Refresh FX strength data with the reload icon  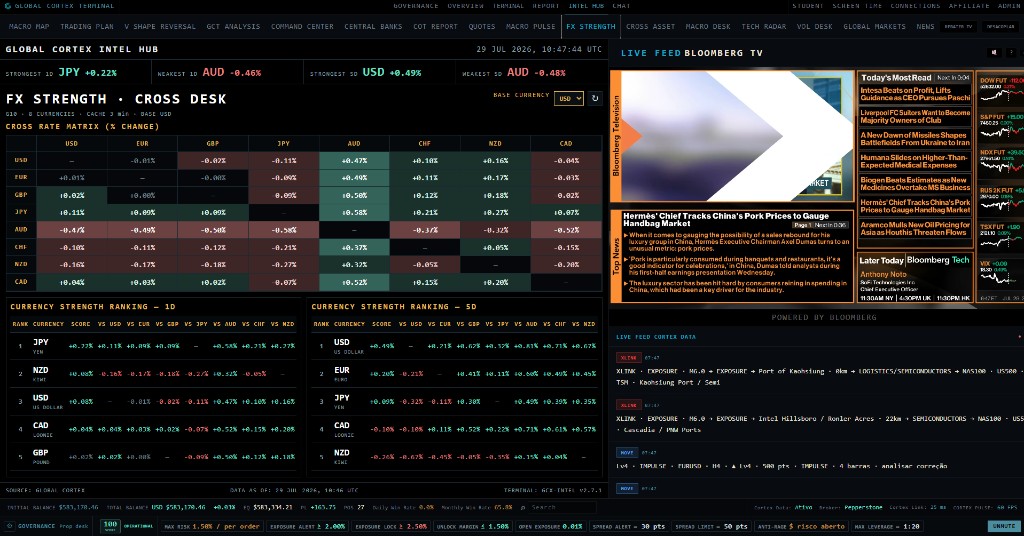[595, 99]
